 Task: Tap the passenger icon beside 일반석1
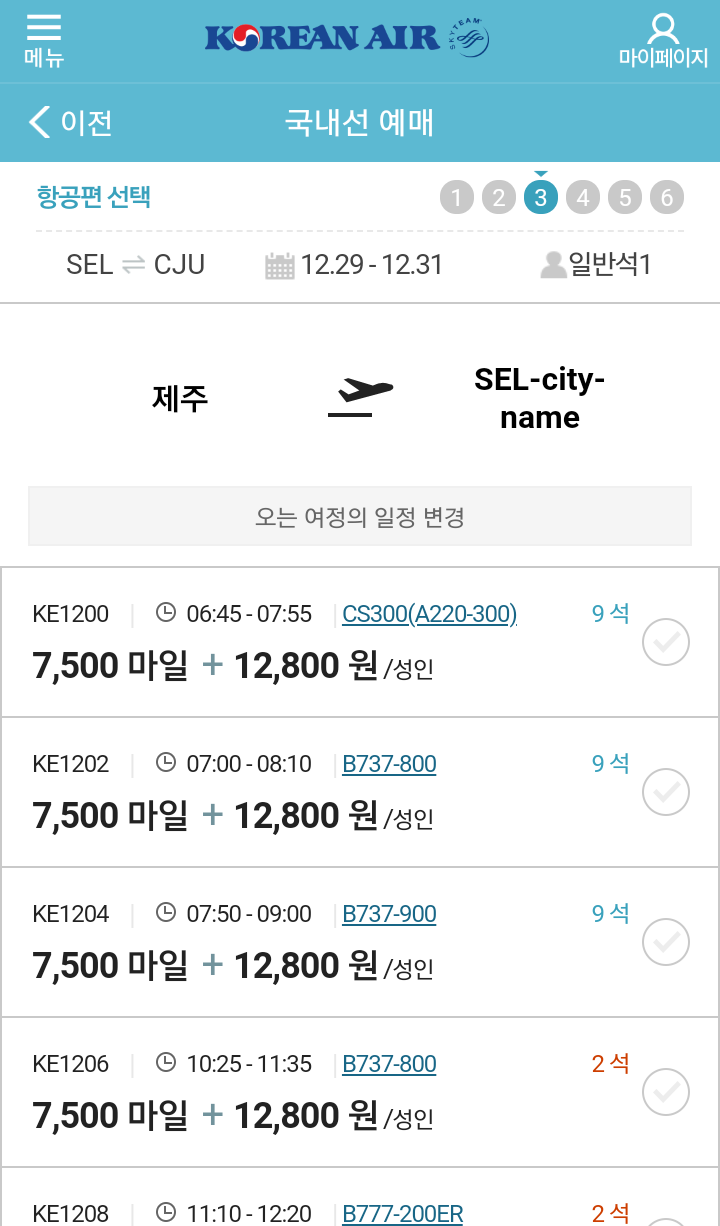(x=553, y=265)
